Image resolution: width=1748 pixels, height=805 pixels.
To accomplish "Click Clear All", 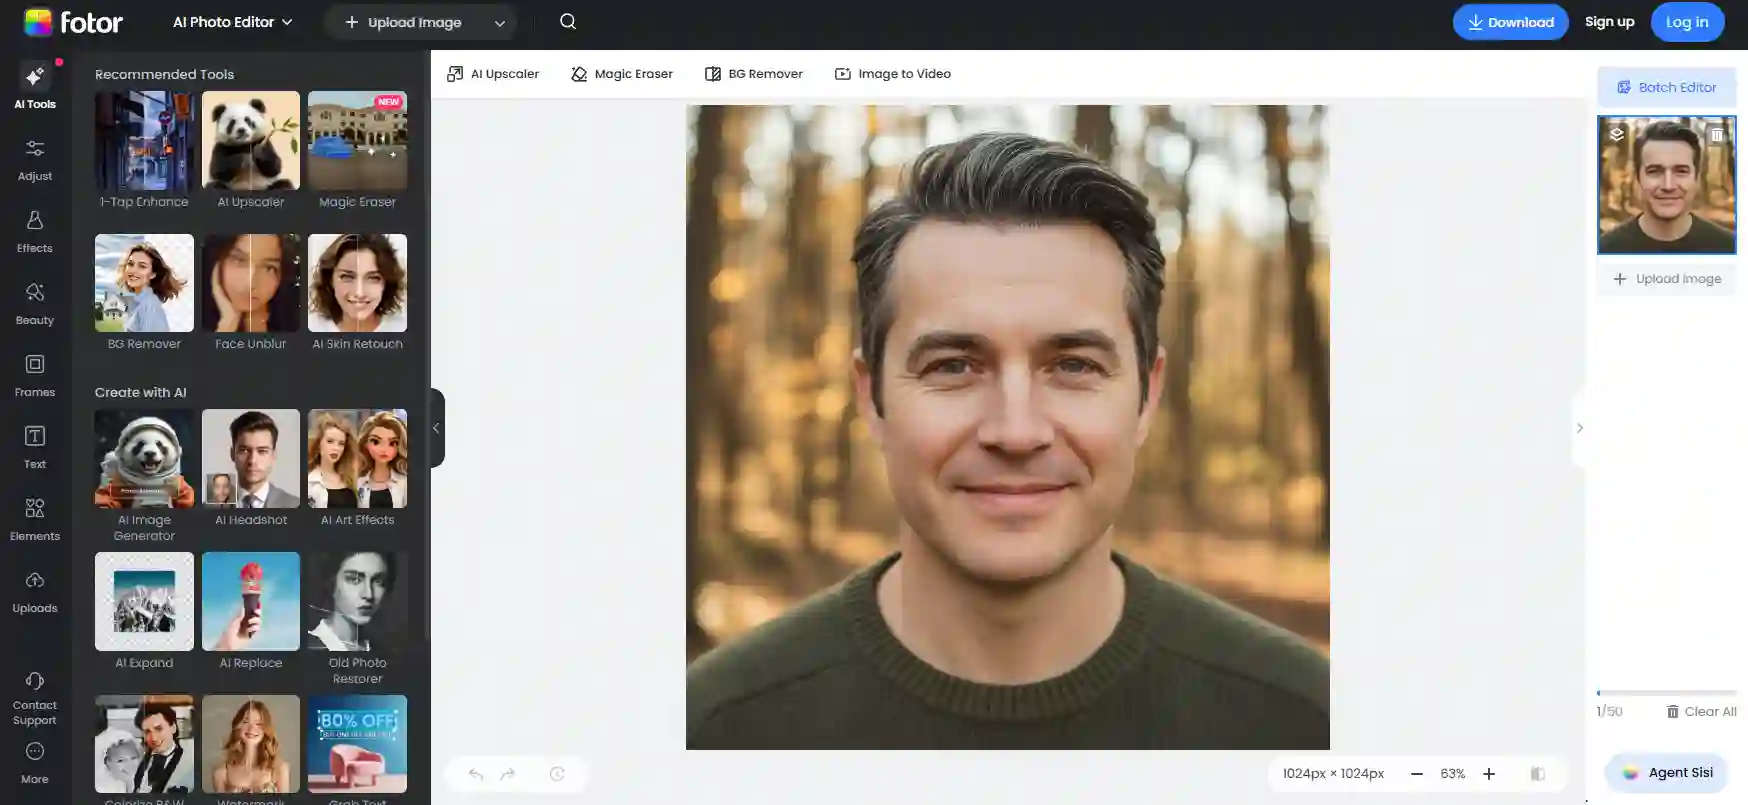I will tap(1701, 711).
